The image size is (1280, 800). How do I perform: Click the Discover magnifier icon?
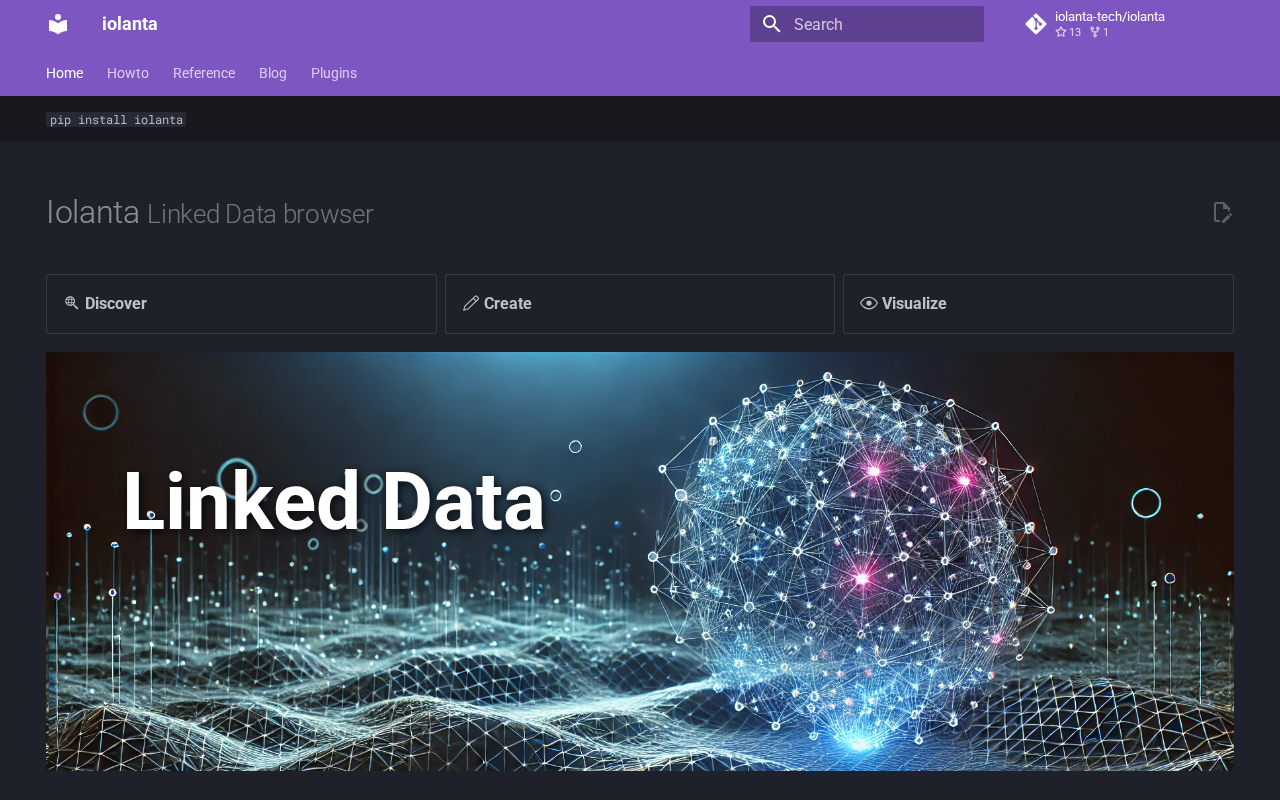(72, 303)
